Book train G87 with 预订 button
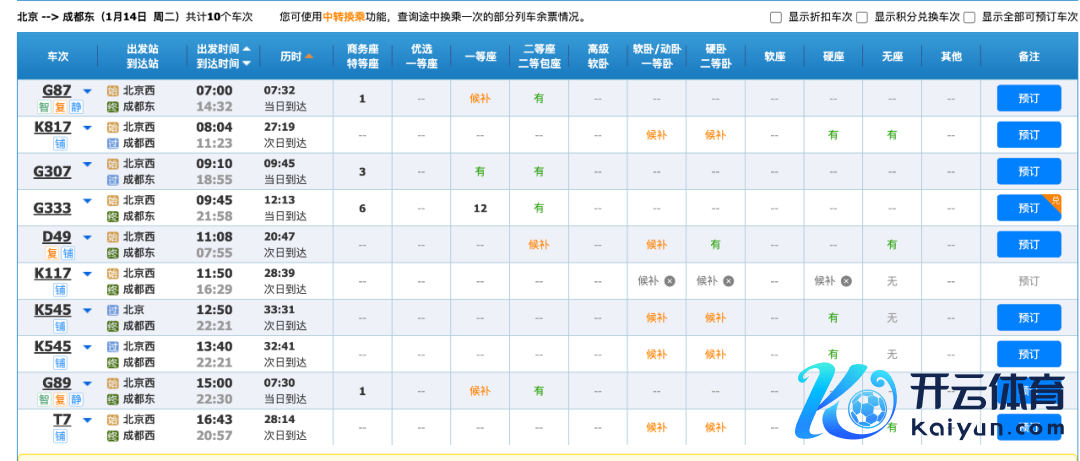 click(x=1028, y=98)
